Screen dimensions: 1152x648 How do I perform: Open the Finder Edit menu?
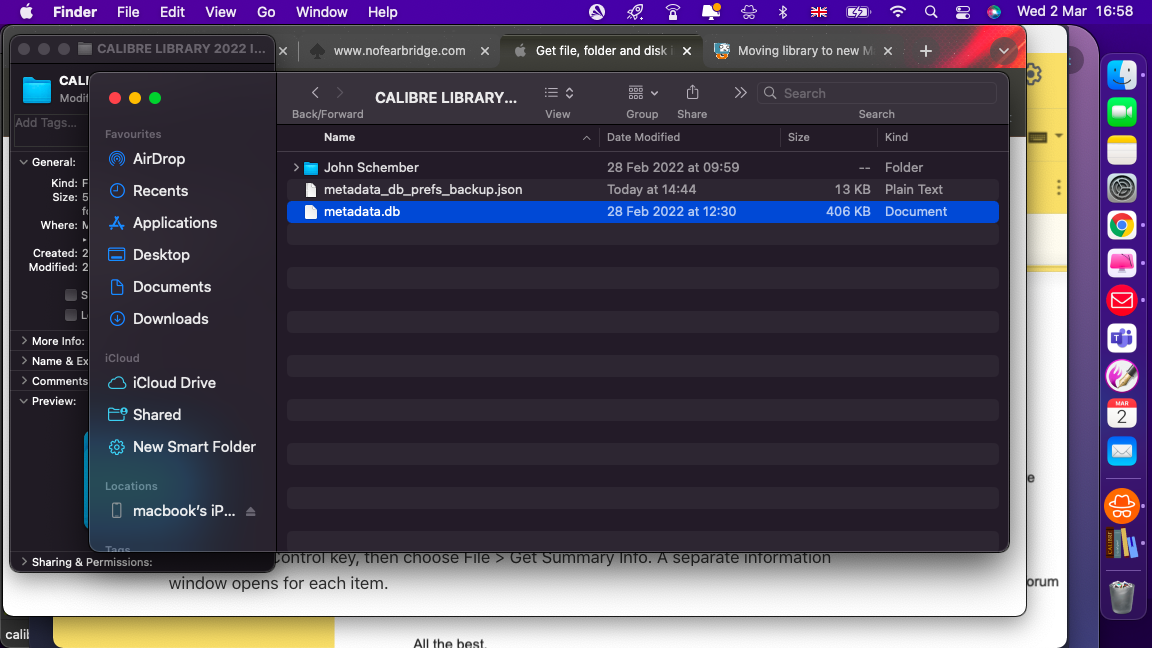click(x=172, y=12)
